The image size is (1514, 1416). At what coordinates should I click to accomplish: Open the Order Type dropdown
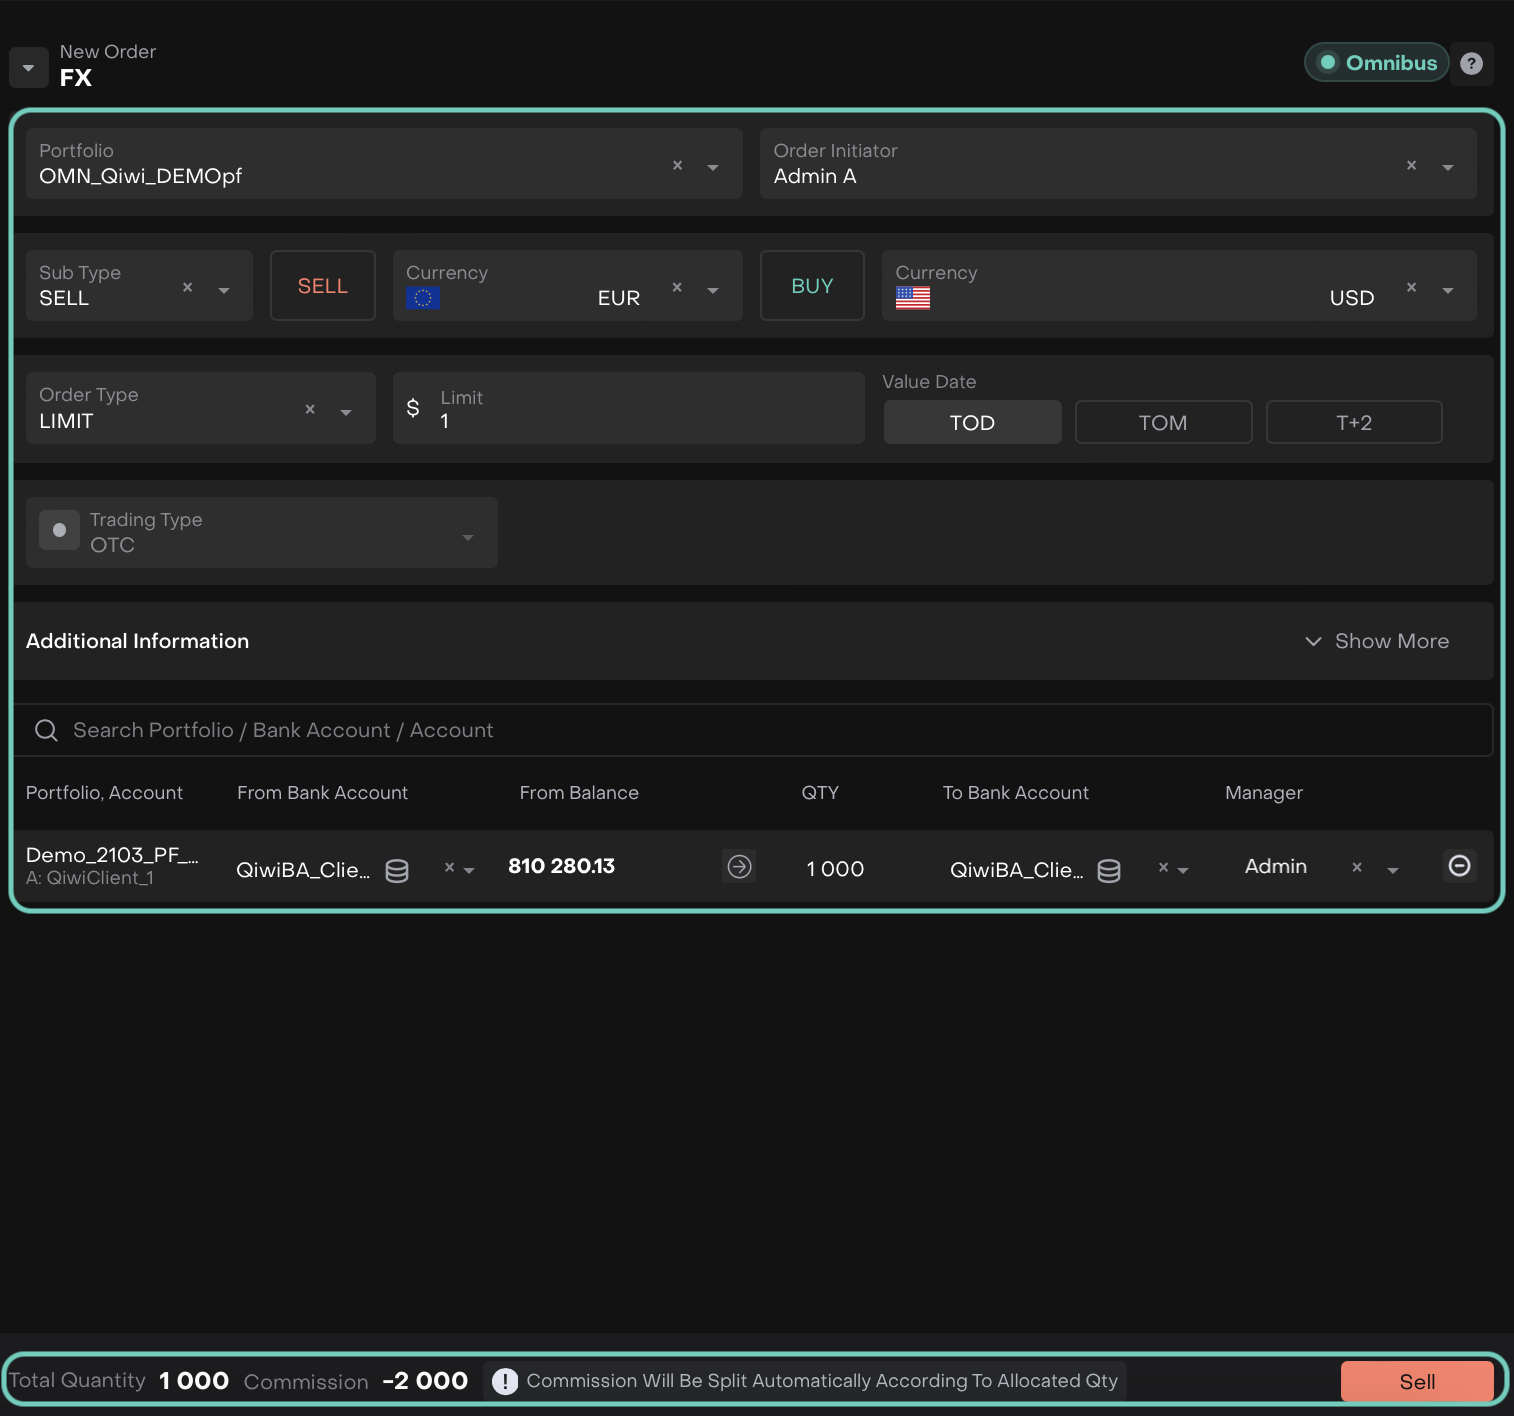(x=346, y=412)
